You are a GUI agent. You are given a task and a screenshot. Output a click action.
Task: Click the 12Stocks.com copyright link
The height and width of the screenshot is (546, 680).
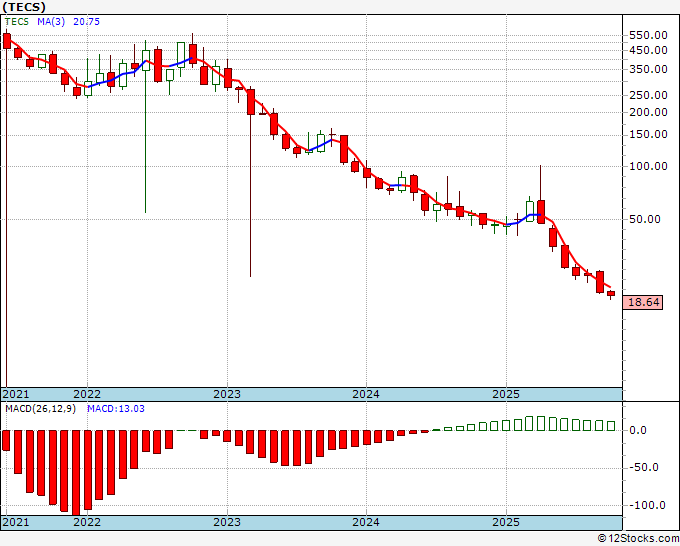(638, 538)
